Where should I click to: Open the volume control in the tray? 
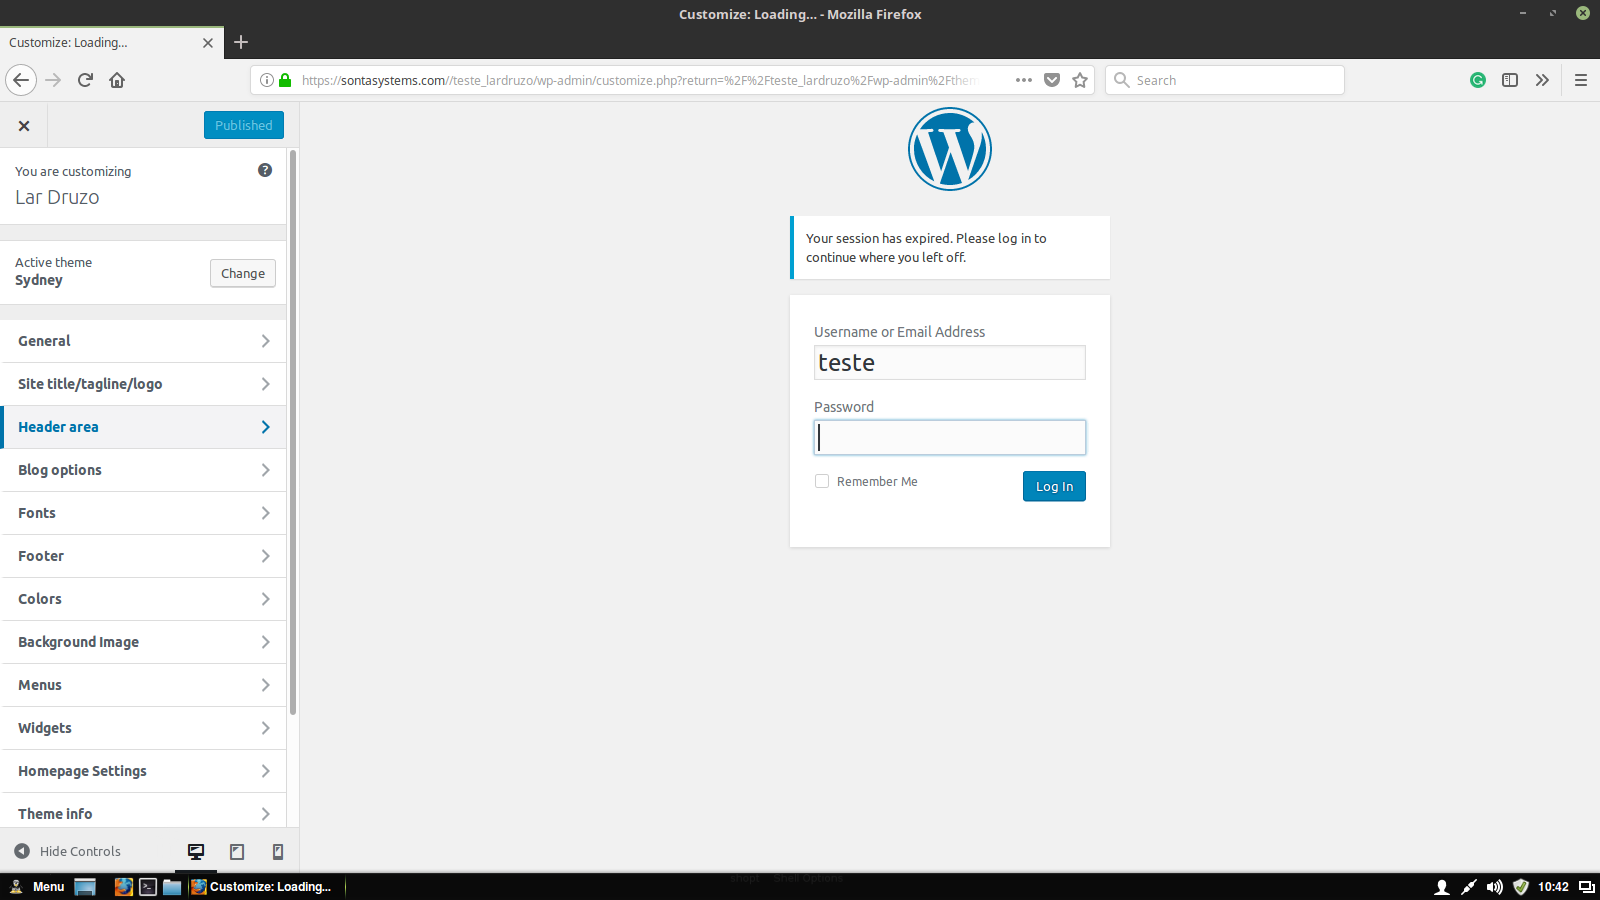tap(1494, 887)
